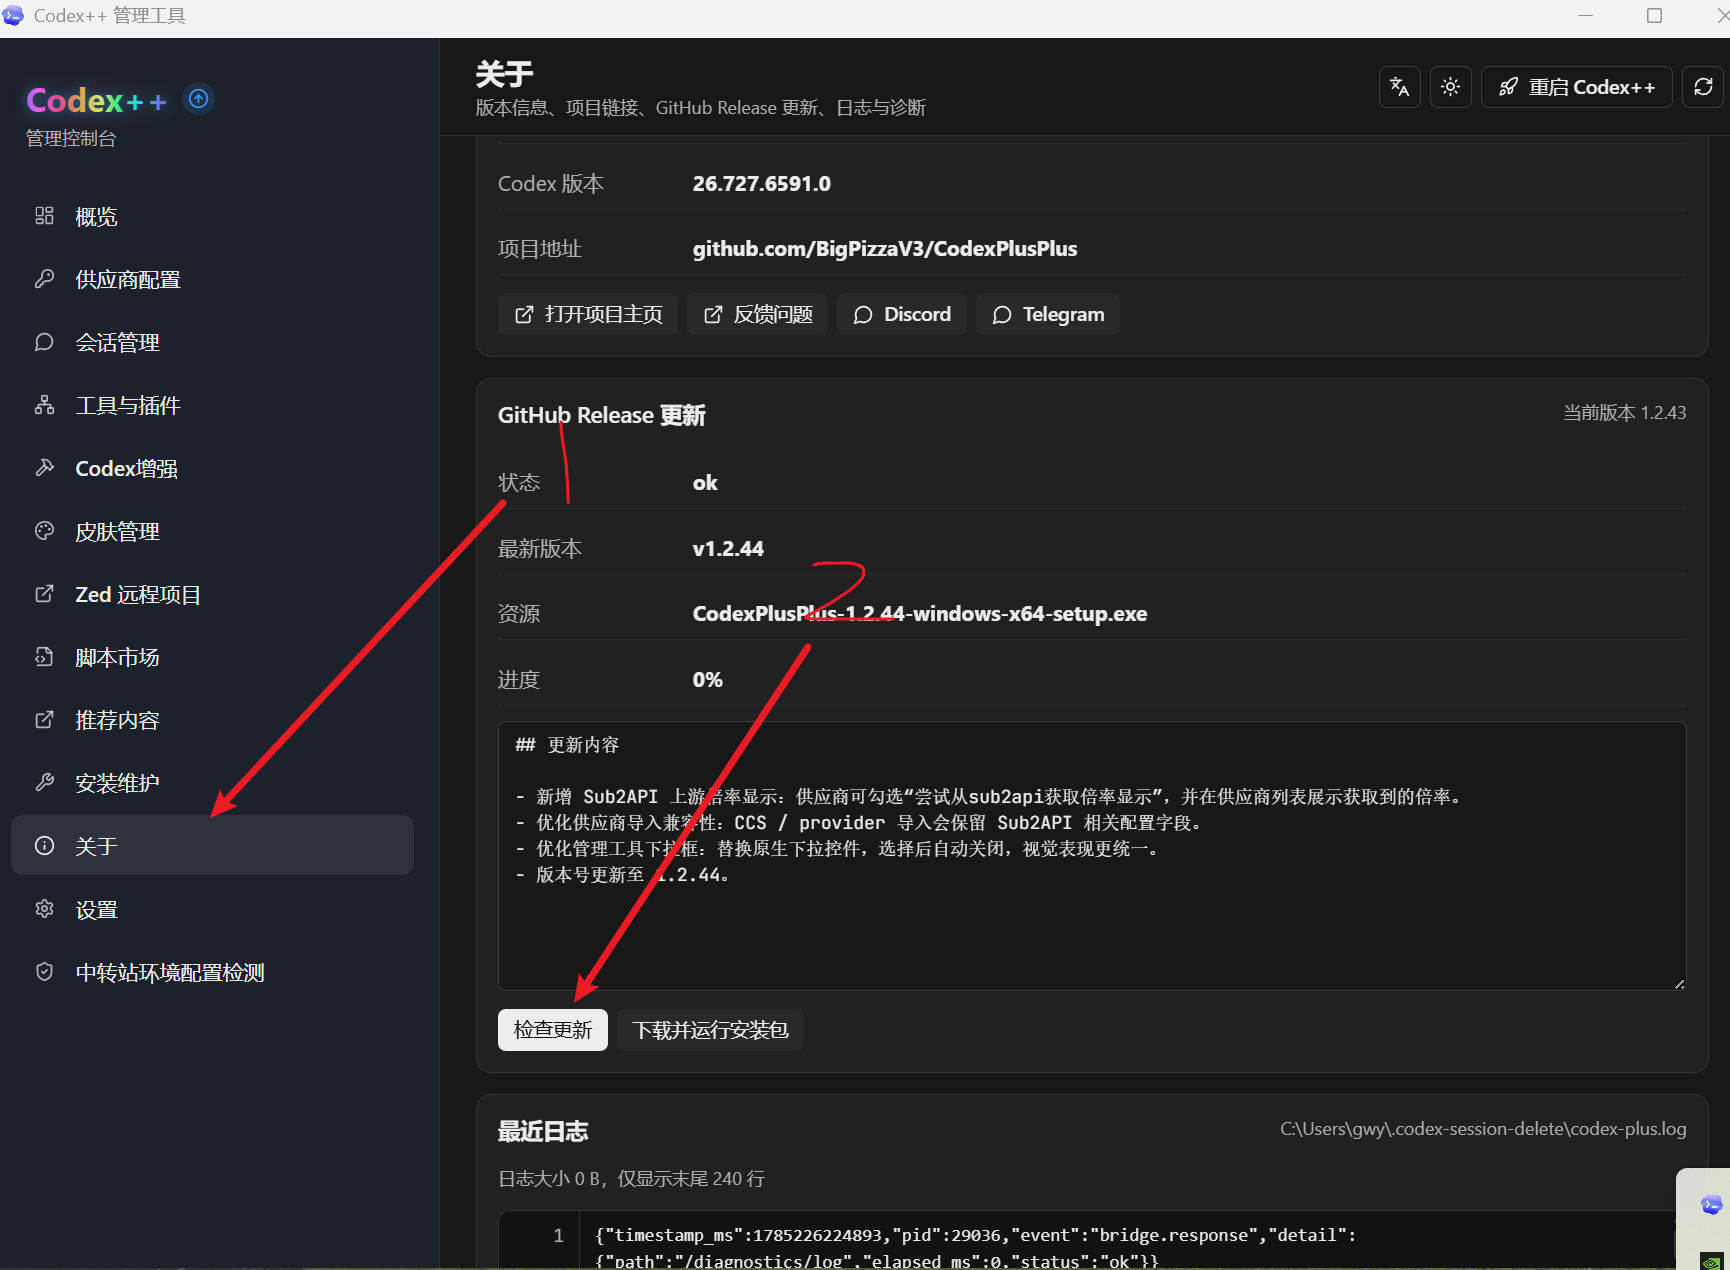Click the latest version value v1.2.44

point(728,548)
